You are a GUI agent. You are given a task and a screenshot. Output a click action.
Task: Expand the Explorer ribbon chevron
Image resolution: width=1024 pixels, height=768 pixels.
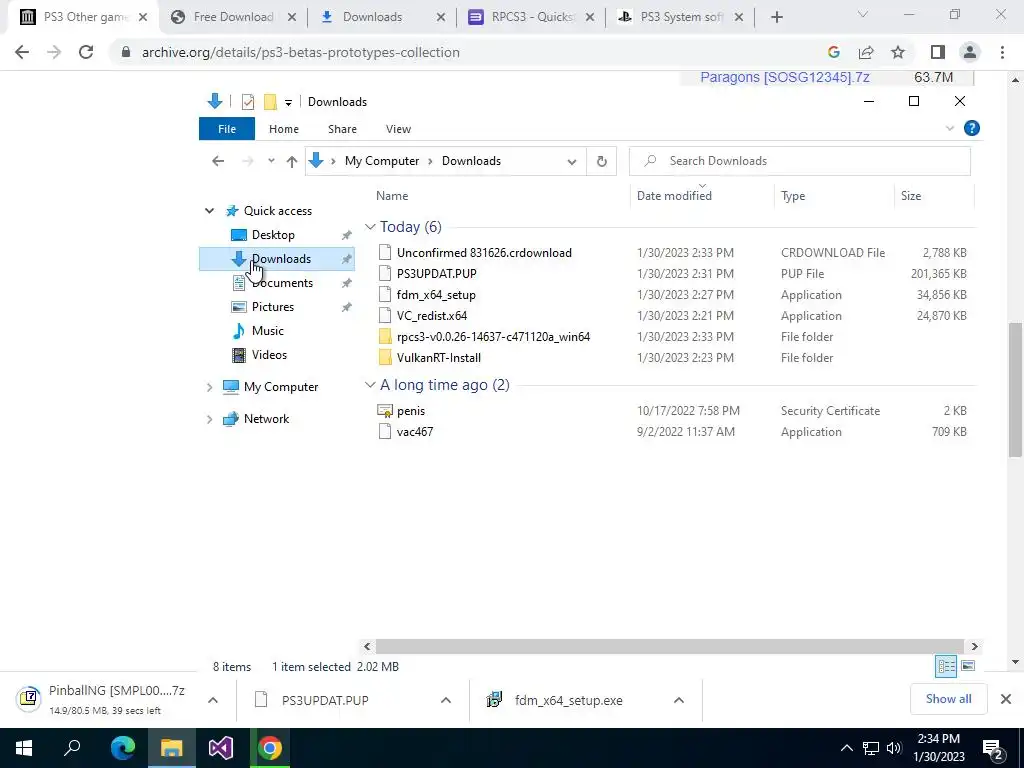tap(950, 129)
